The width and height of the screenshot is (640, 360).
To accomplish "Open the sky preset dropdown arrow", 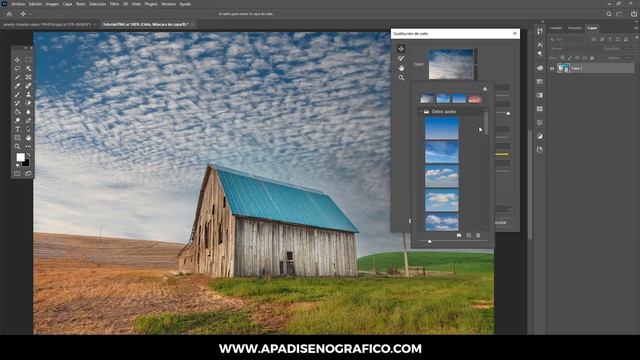I will (476, 64).
